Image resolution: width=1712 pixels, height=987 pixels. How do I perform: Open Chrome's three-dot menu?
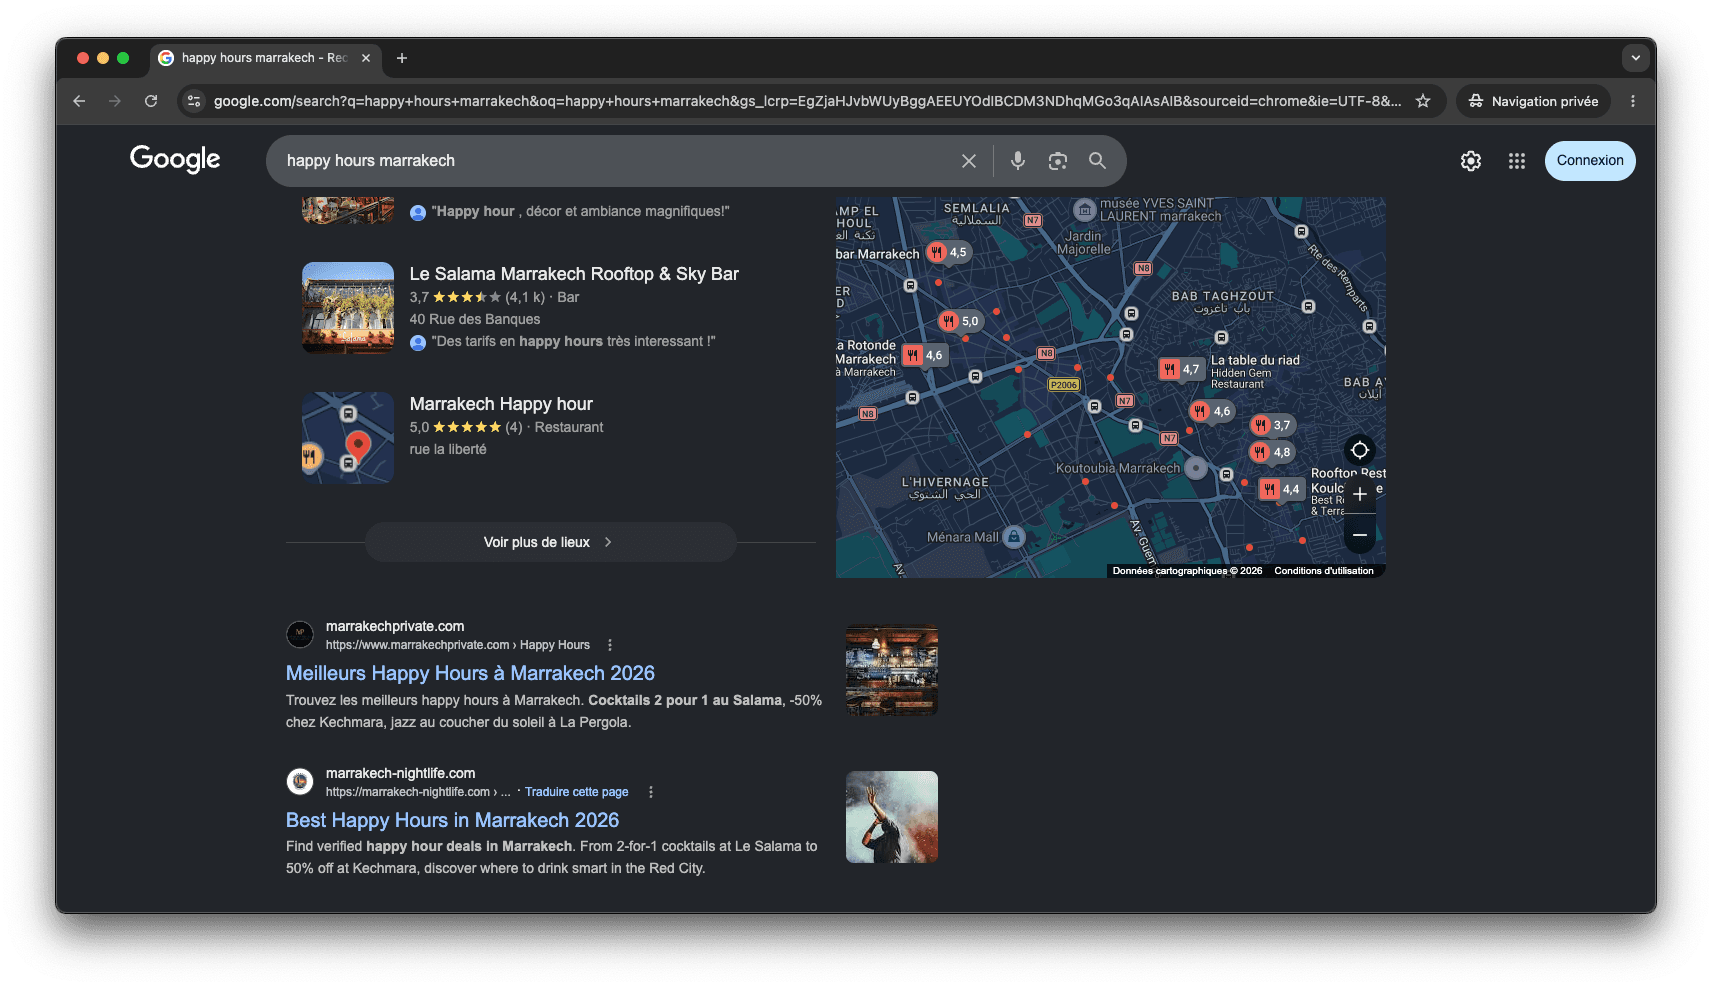click(x=1633, y=101)
